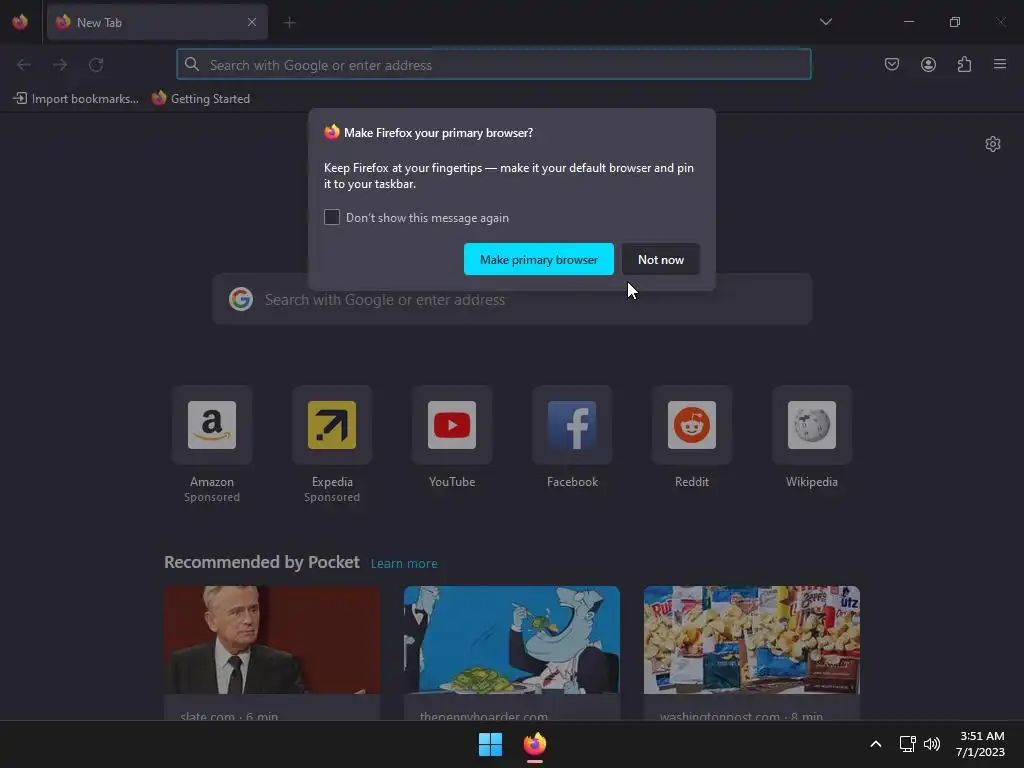The width and height of the screenshot is (1024, 768).
Task: Open Save to Pocket icon
Action: pos(891,65)
